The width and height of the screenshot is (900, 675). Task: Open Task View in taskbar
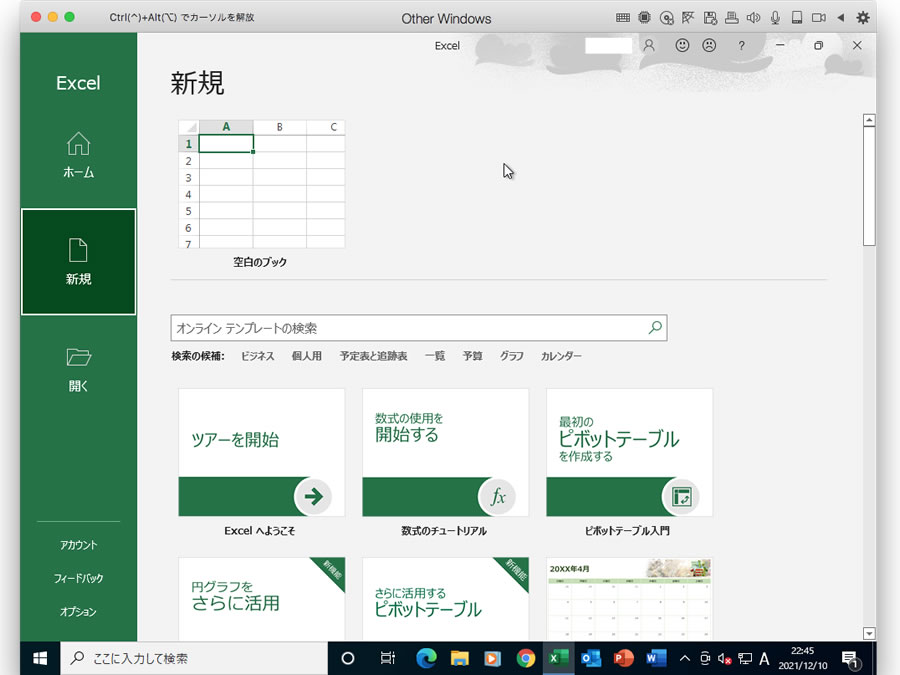pyautogui.click(x=388, y=658)
